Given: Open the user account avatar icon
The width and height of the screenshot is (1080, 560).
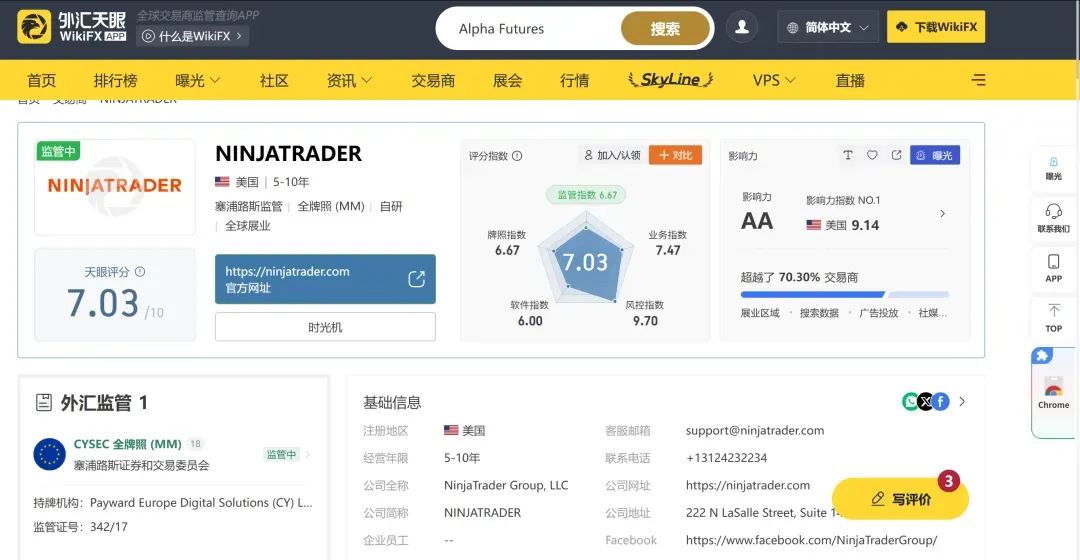Looking at the screenshot, I should (x=742, y=28).
